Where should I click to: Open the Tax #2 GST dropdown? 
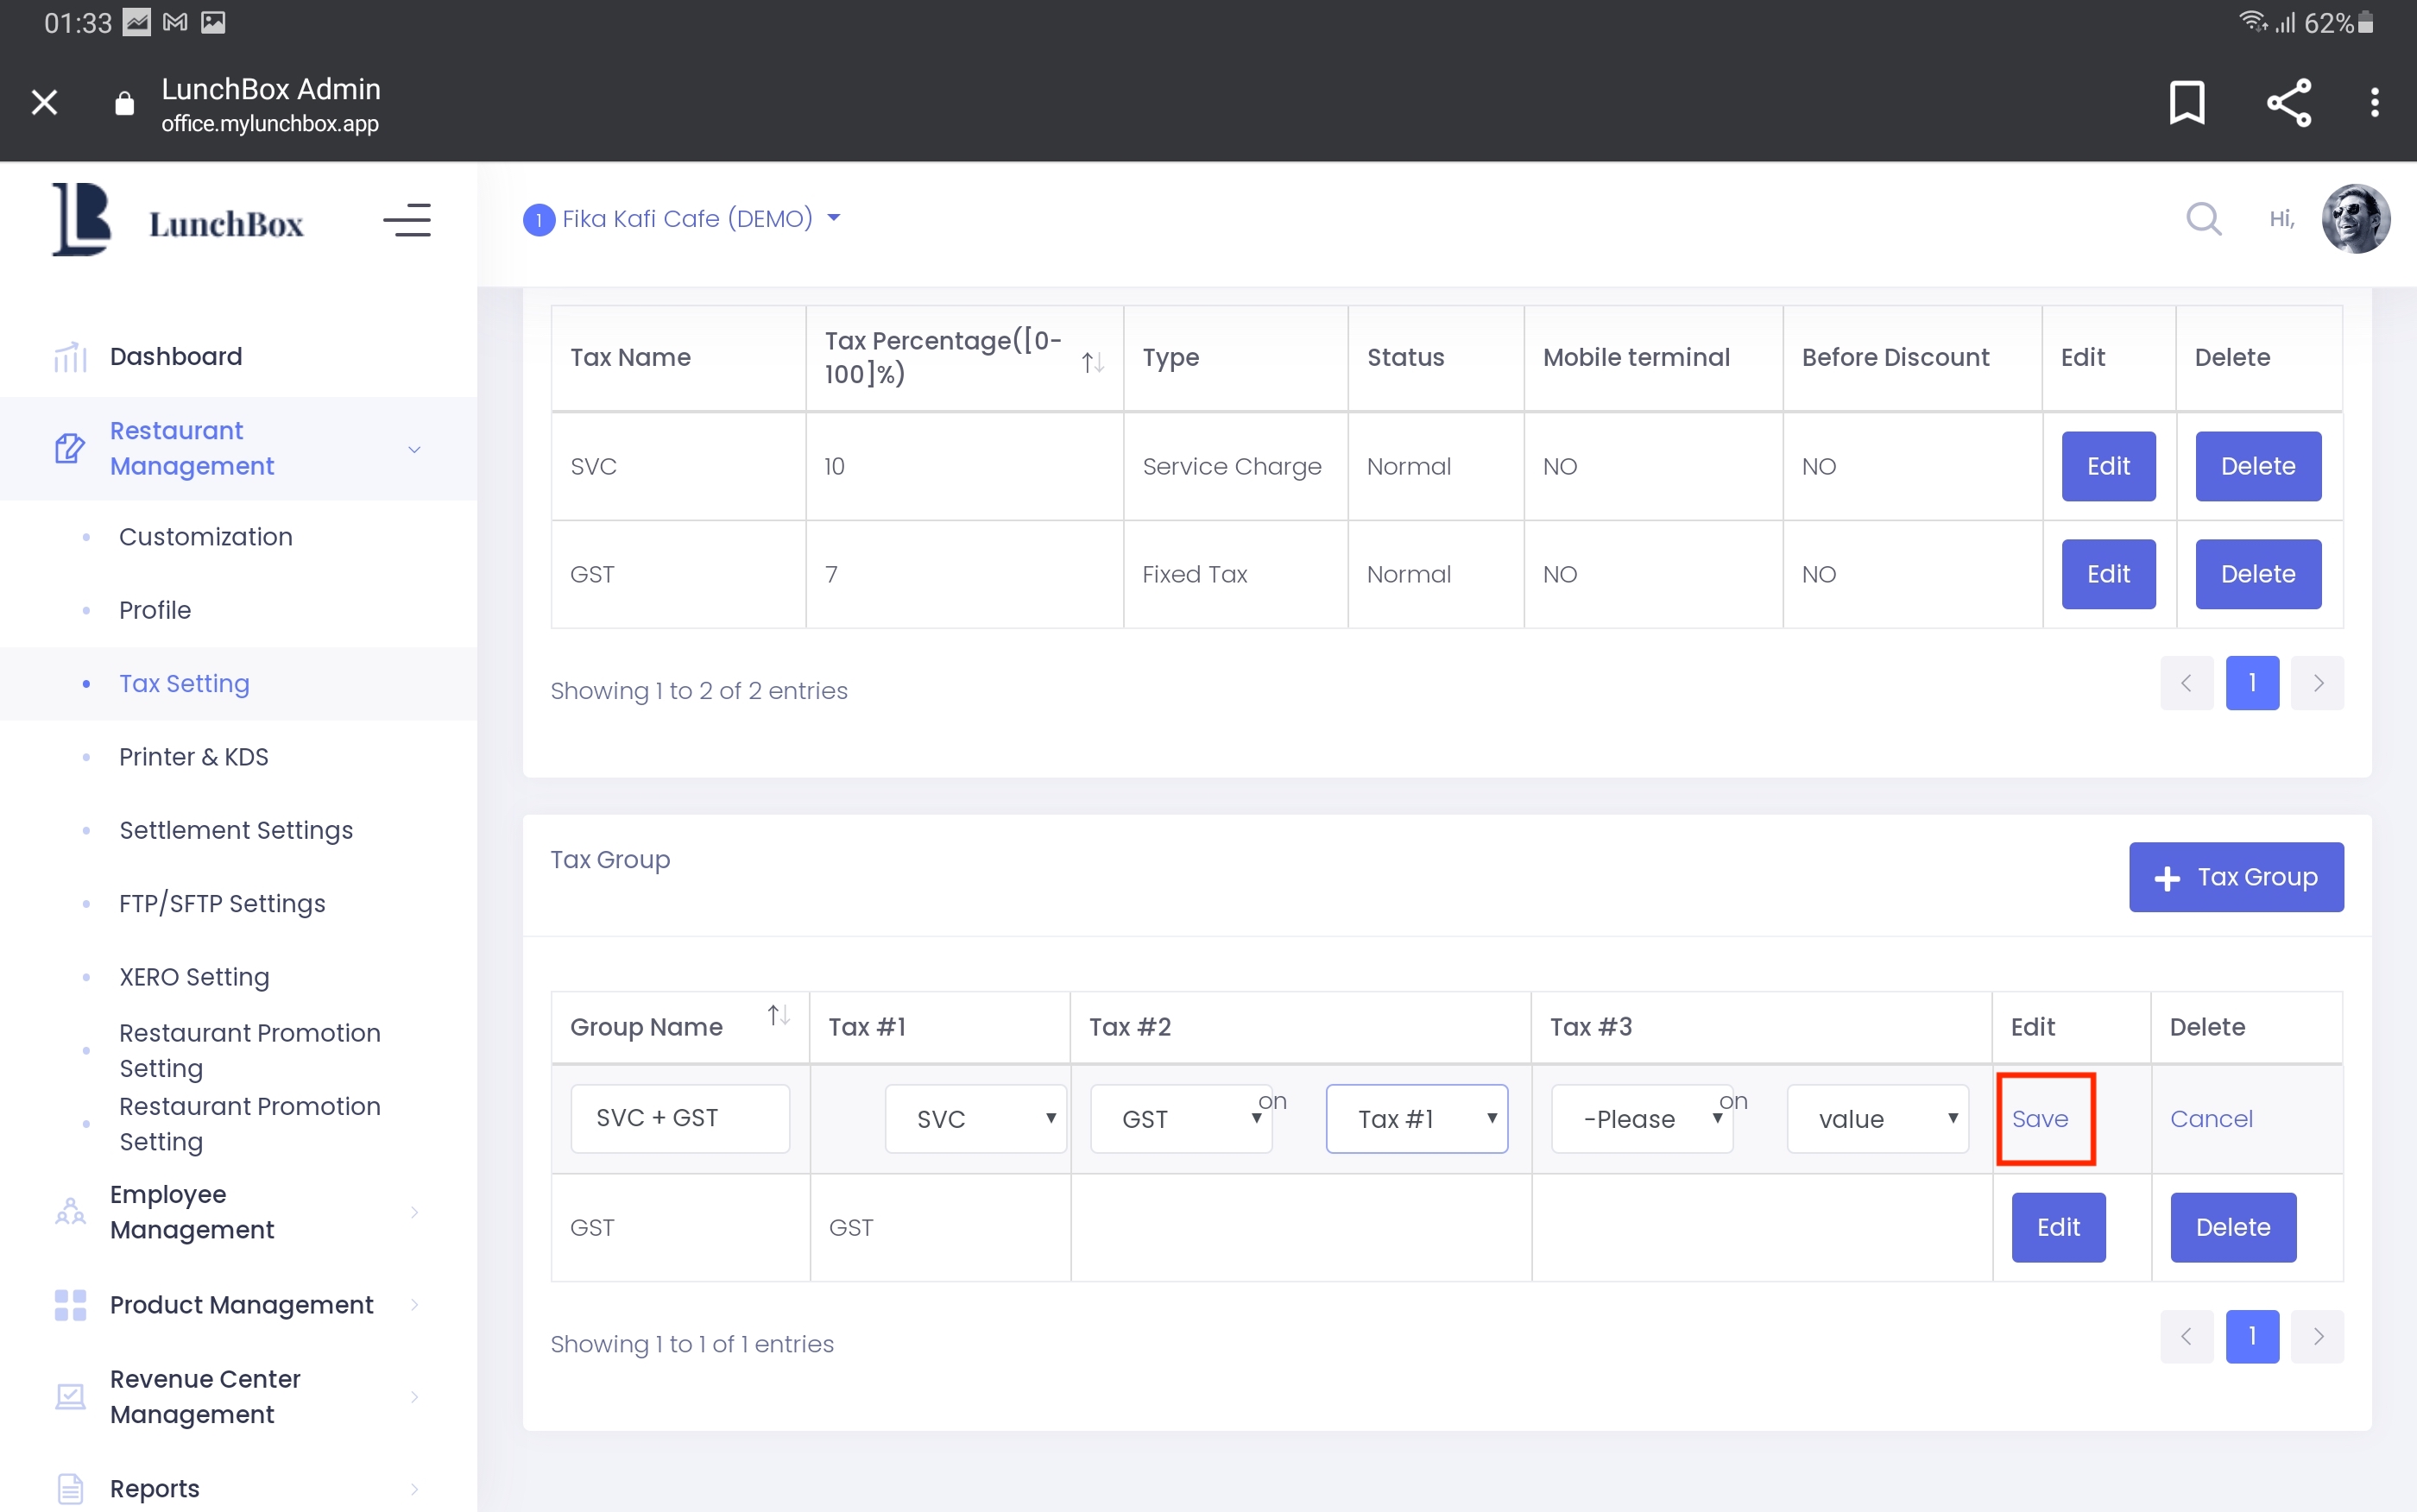point(1180,1118)
